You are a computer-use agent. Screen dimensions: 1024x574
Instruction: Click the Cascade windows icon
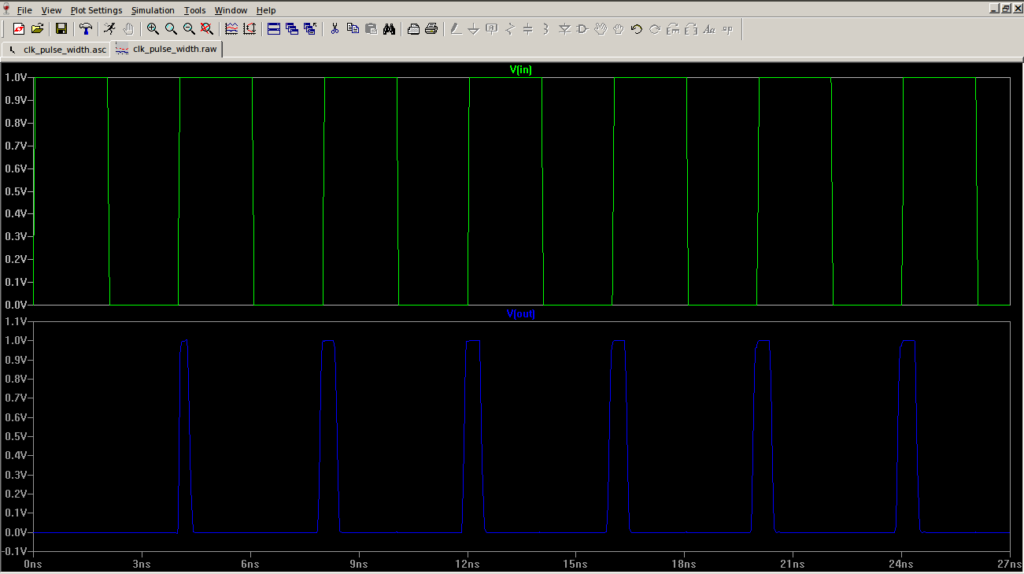click(x=292, y=29)
